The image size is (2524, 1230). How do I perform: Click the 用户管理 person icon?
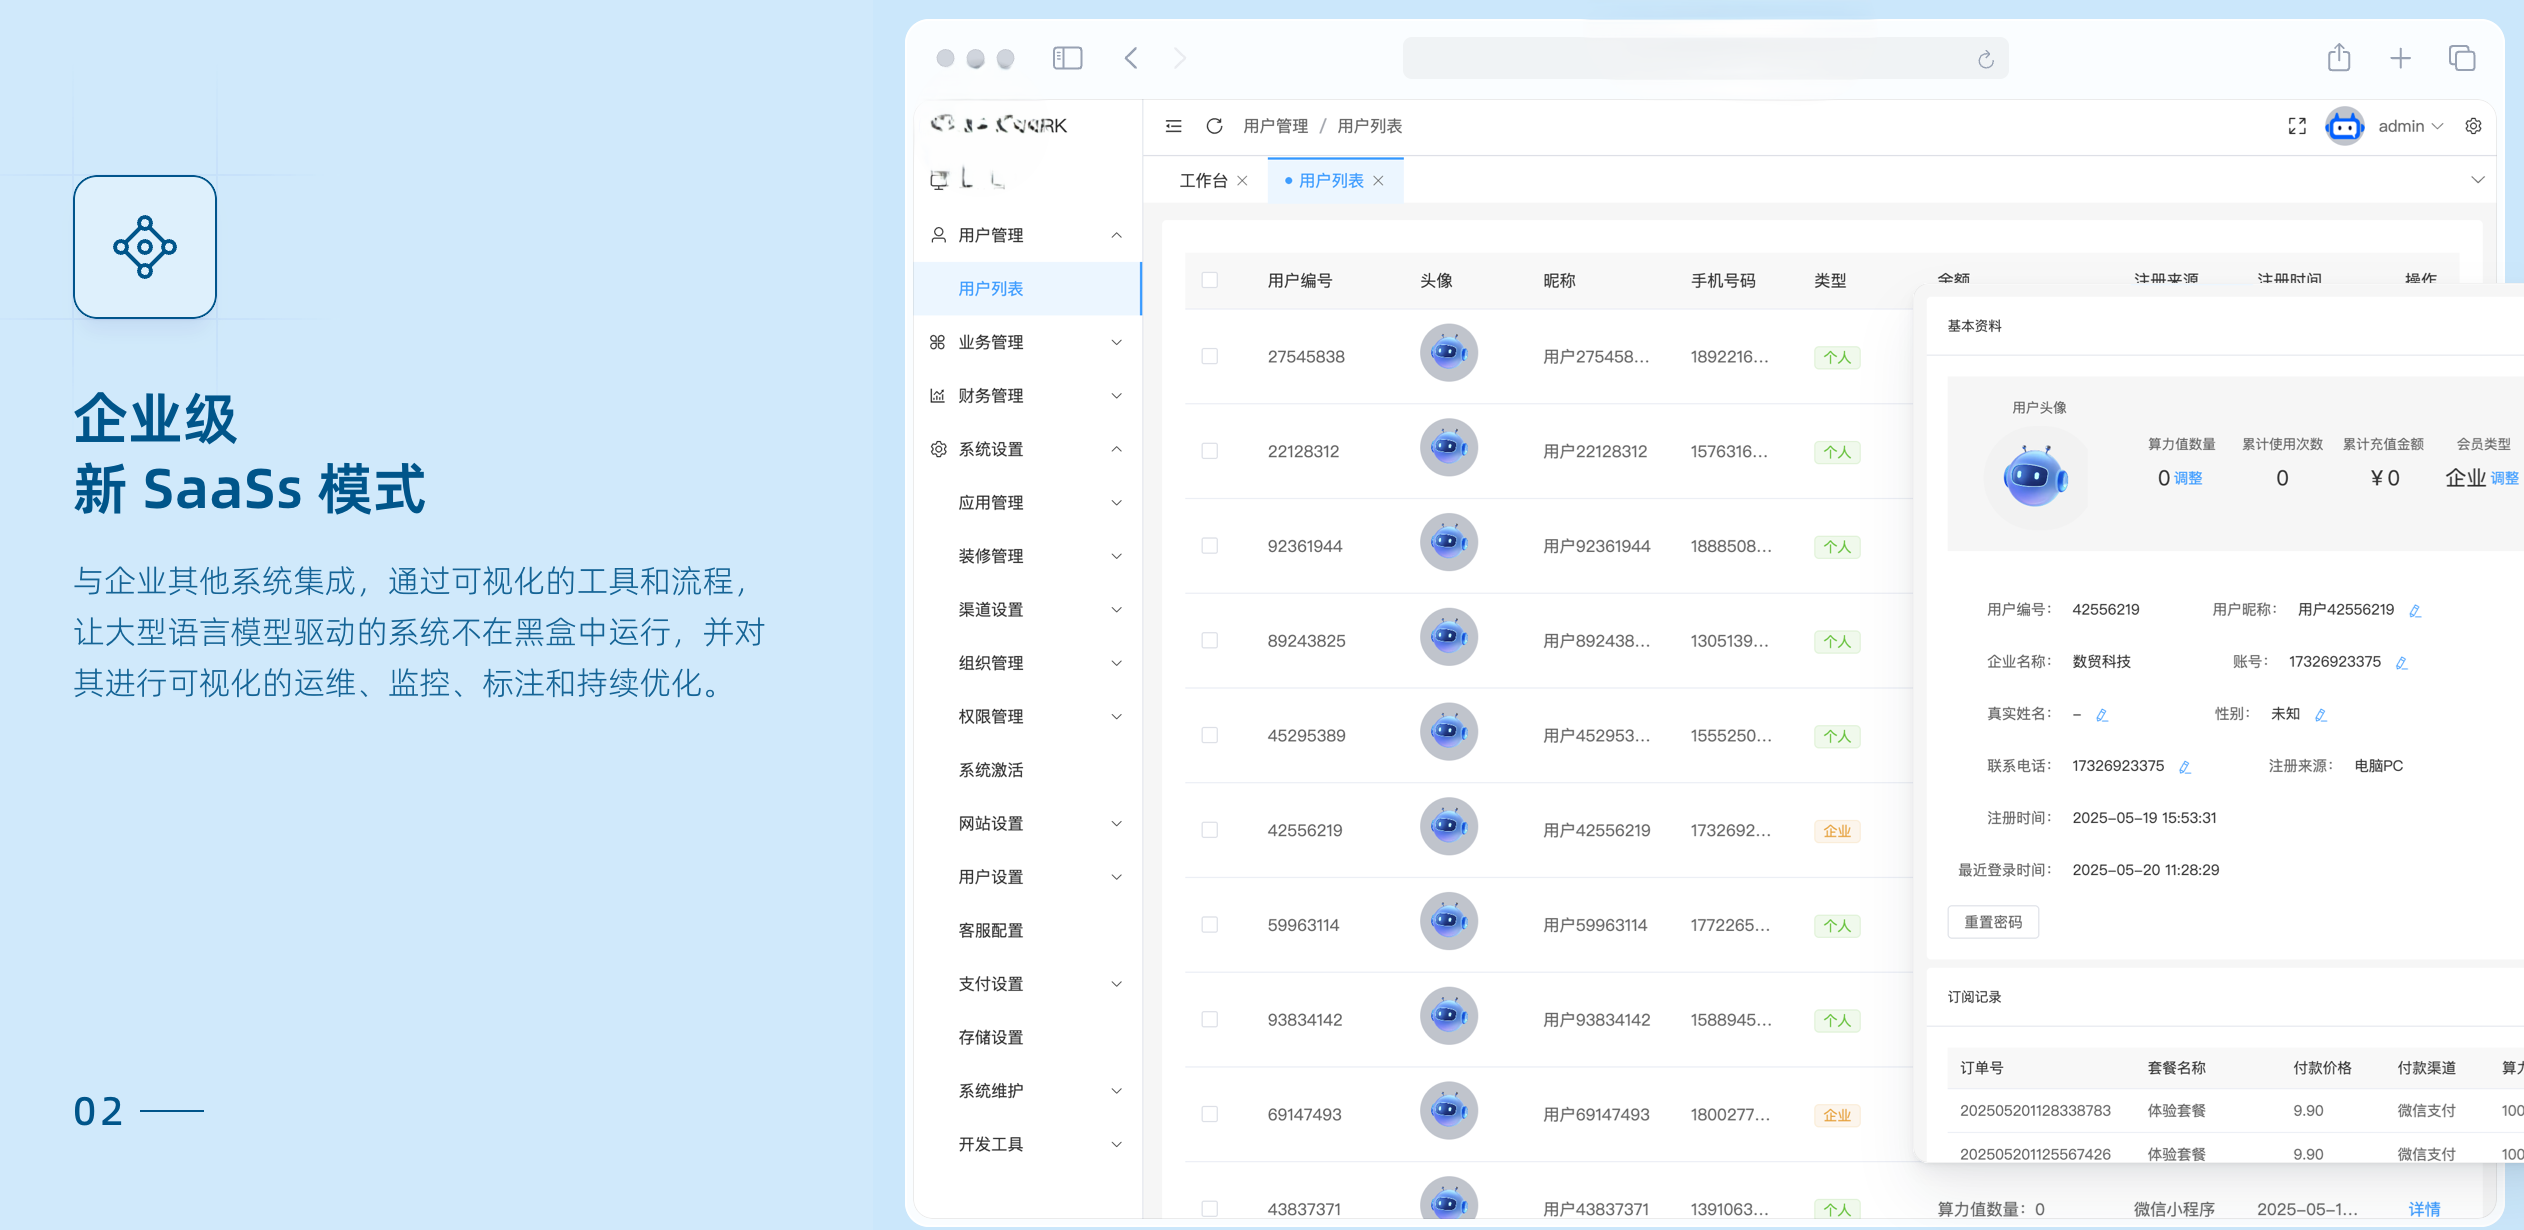click(x=937, y=234)
